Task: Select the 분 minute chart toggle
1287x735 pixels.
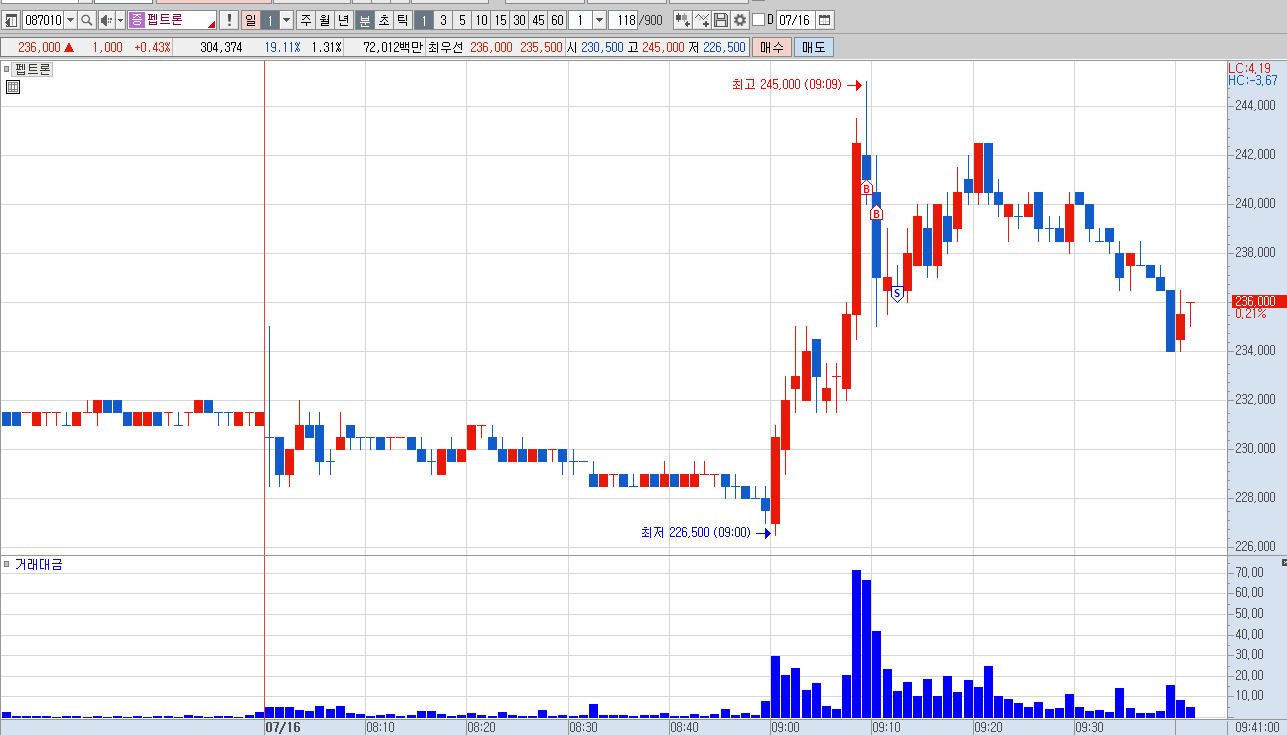Action: [x=364, y=20]
